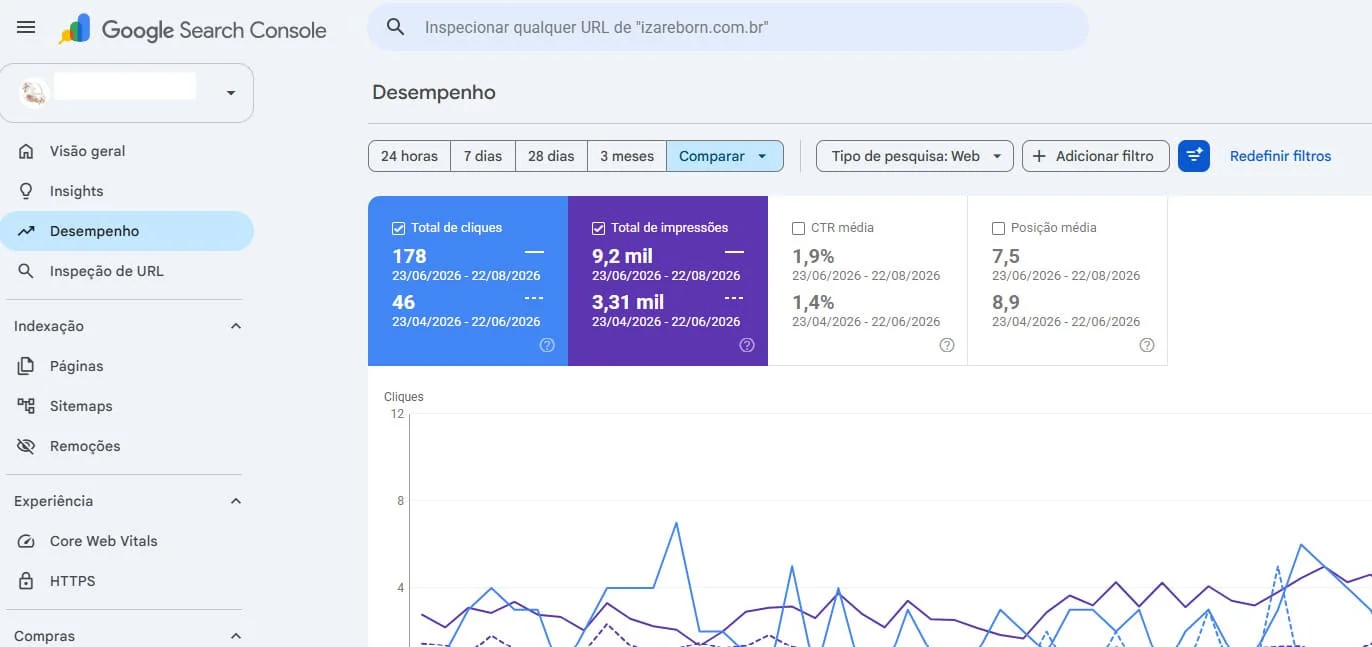The width and height of the screenshot is (1372, 647).
Task: Open Inspeção de URL page
Action: [x=127, y=271]
